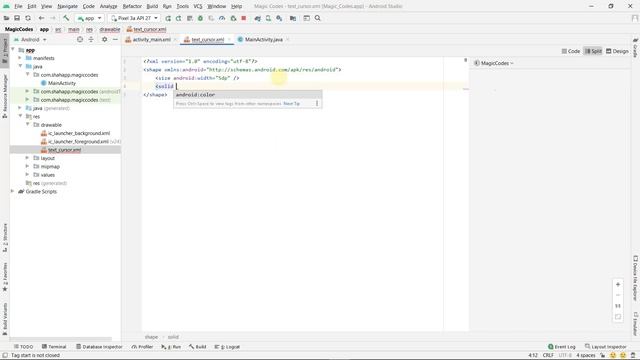Open Pixel 3a API 27 device dropdown
The image size is (640, 360).
[x=134, y=18]
